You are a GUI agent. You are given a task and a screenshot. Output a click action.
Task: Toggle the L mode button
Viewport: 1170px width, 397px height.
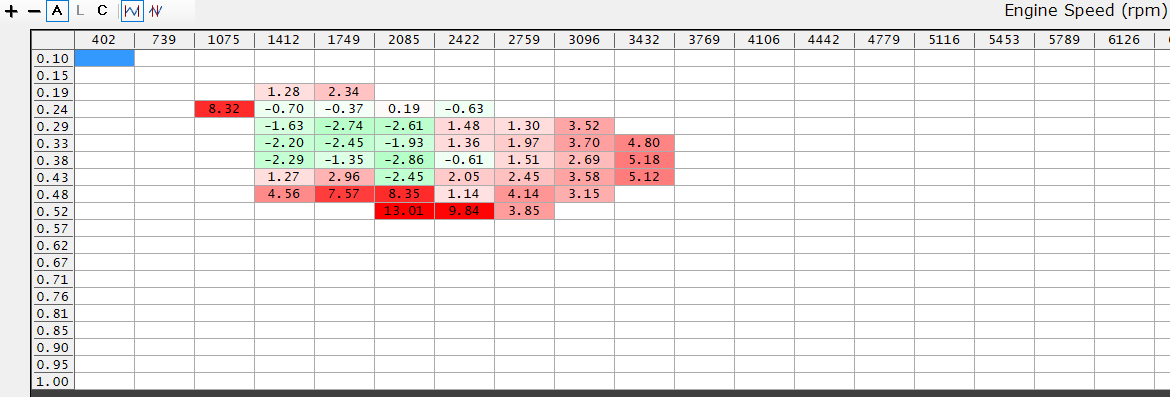81,11
